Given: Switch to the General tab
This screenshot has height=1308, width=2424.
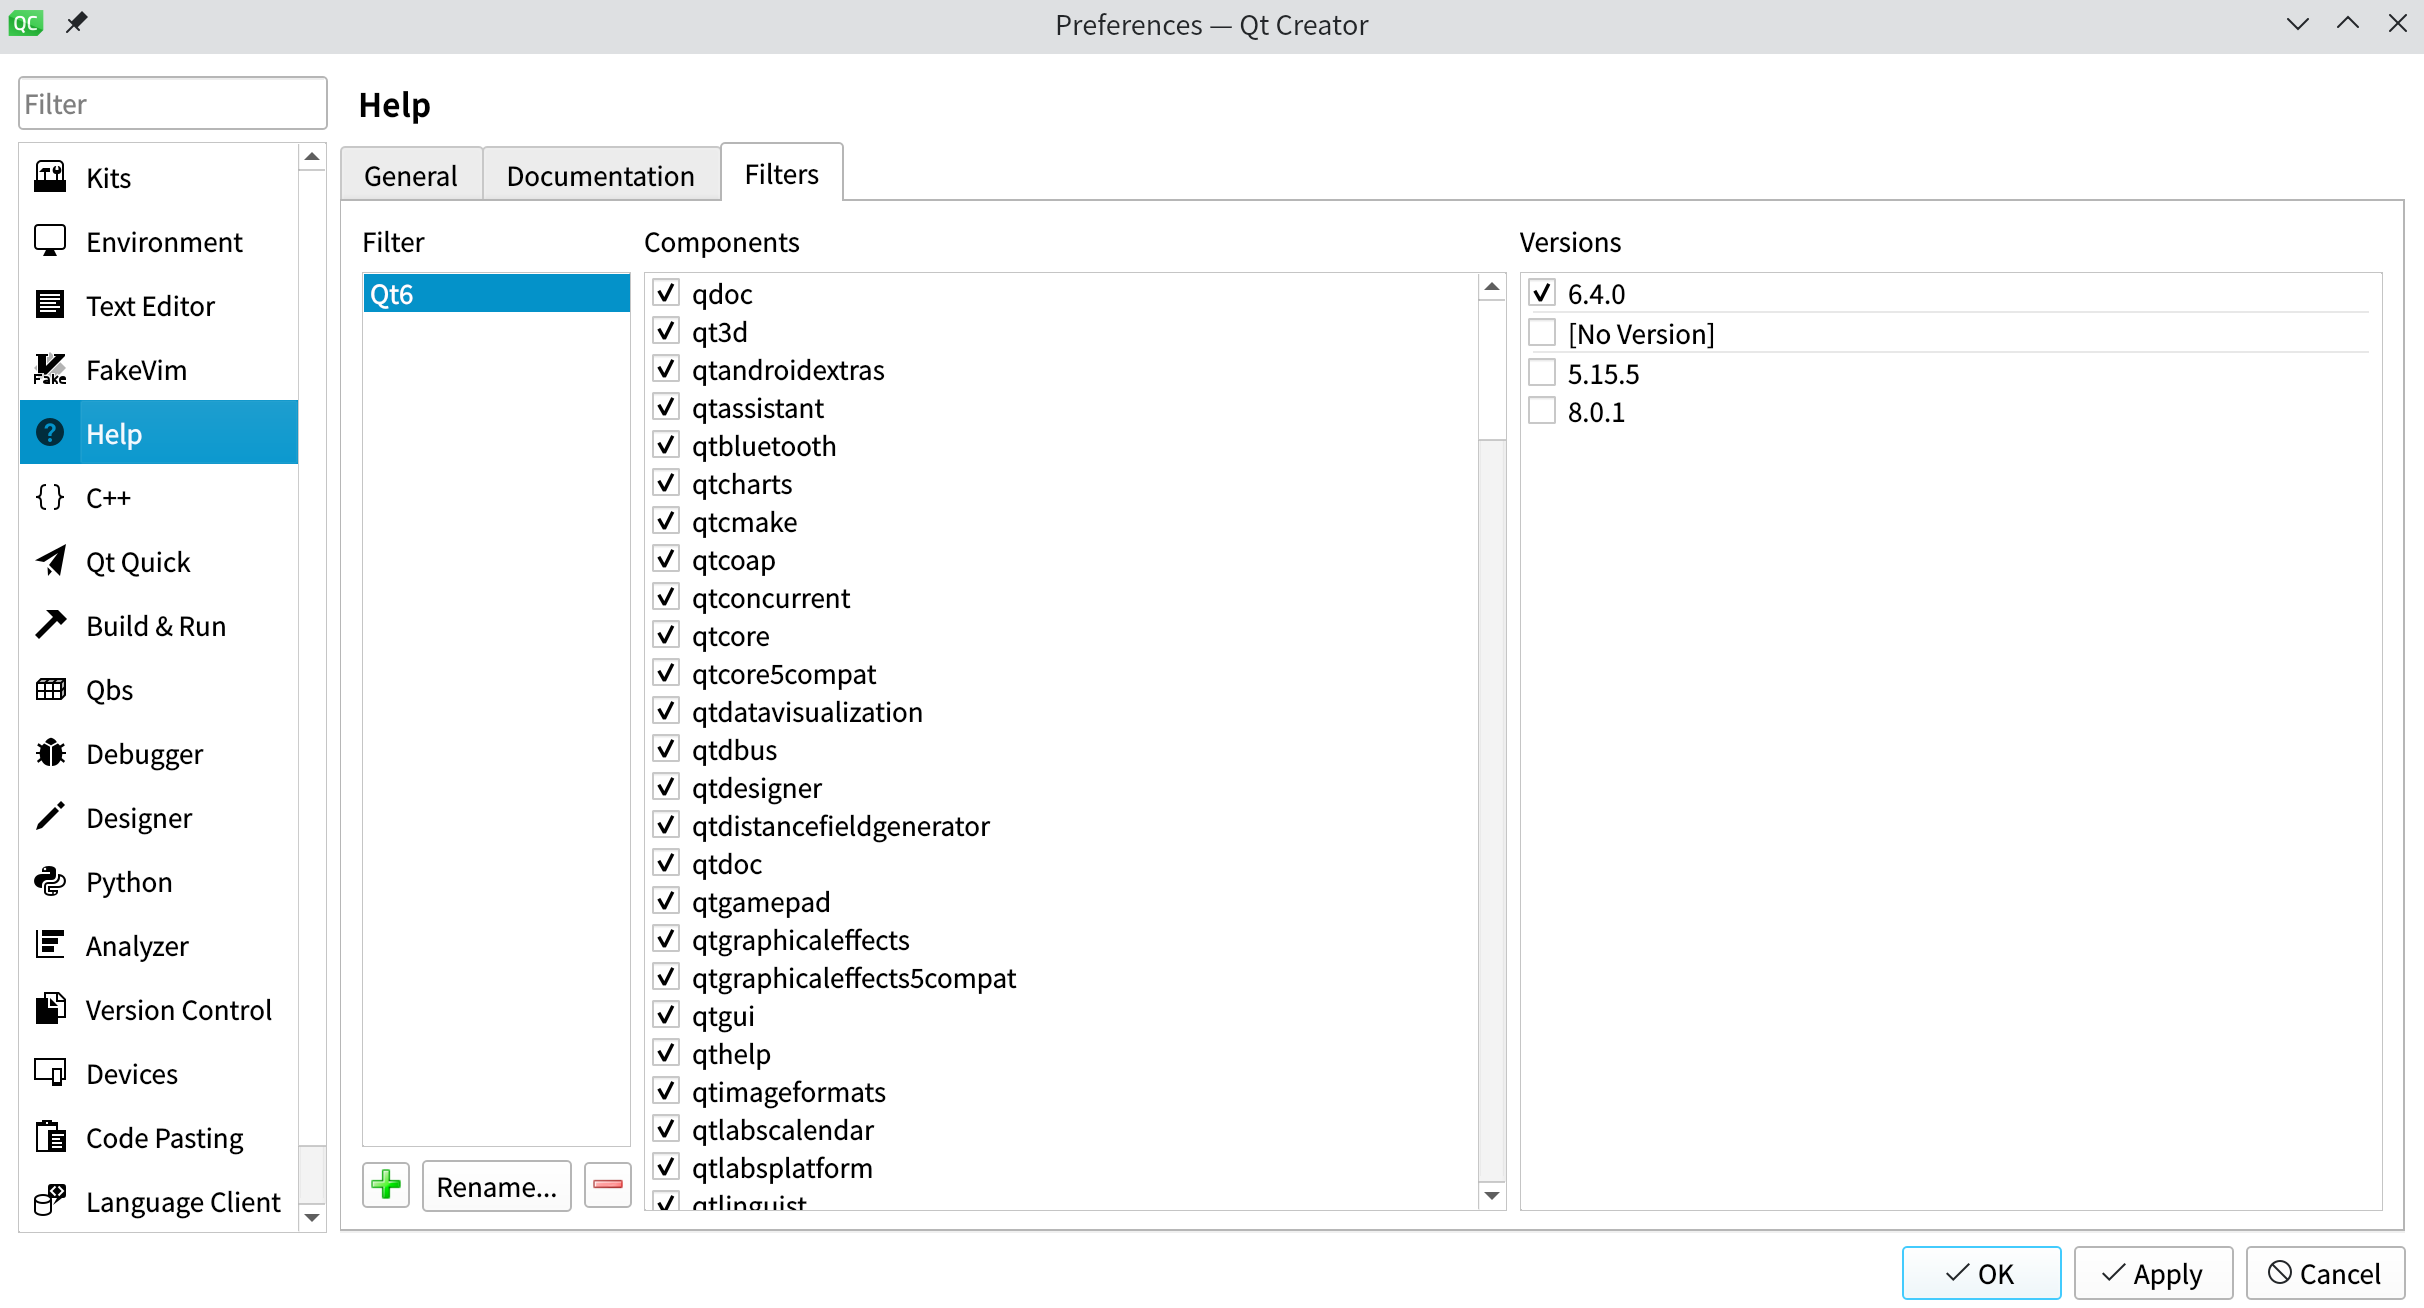Looking at the screenshot, I should [x=411, y=175].
